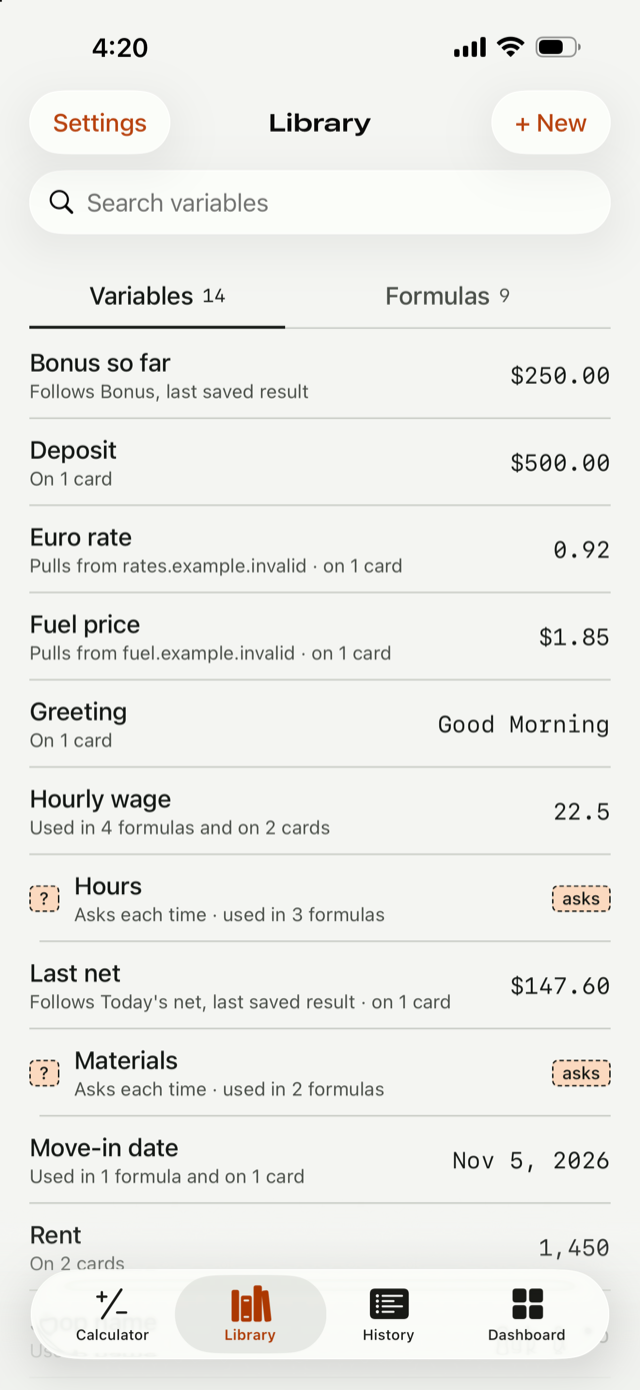Screen dimensions: 640x1390
Task: Tap the Wi-Fi status icon
Action: tap(511, 47)
